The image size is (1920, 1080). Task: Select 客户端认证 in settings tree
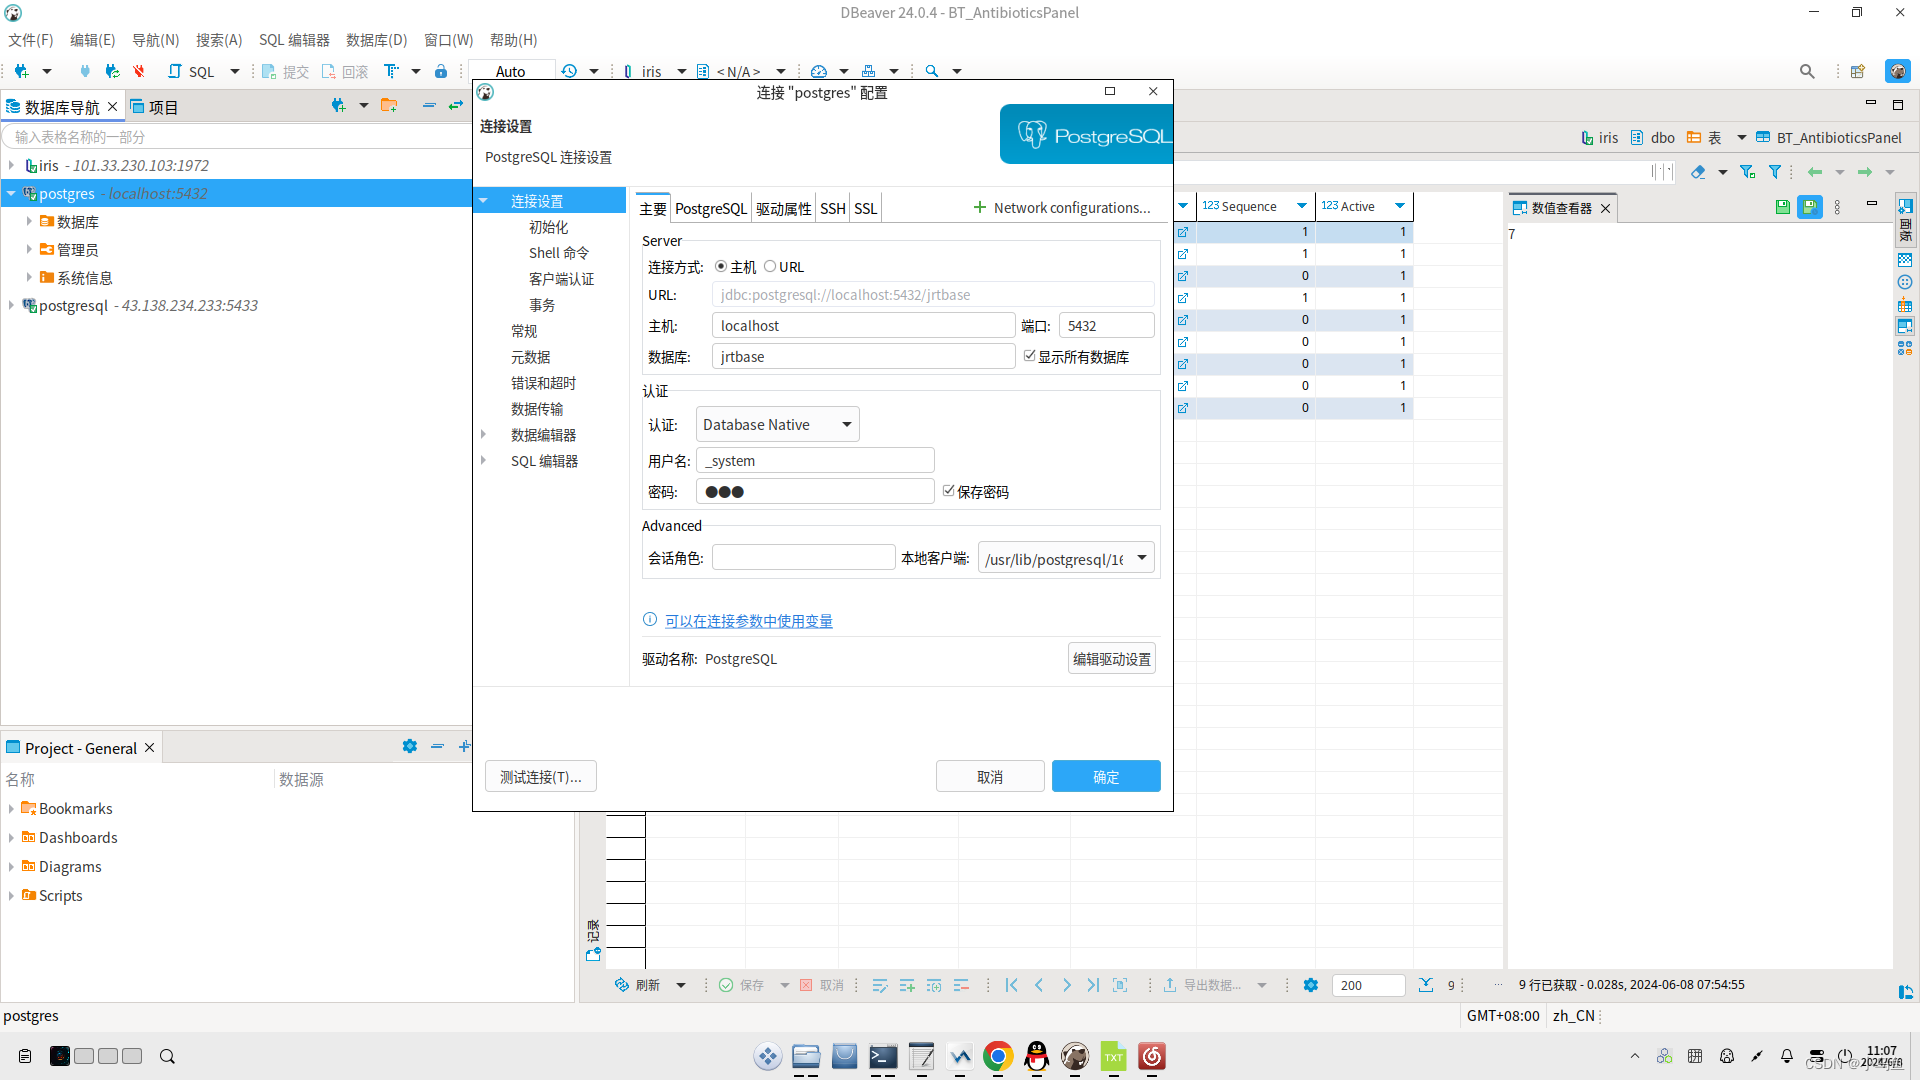click(x=561, y=279)
